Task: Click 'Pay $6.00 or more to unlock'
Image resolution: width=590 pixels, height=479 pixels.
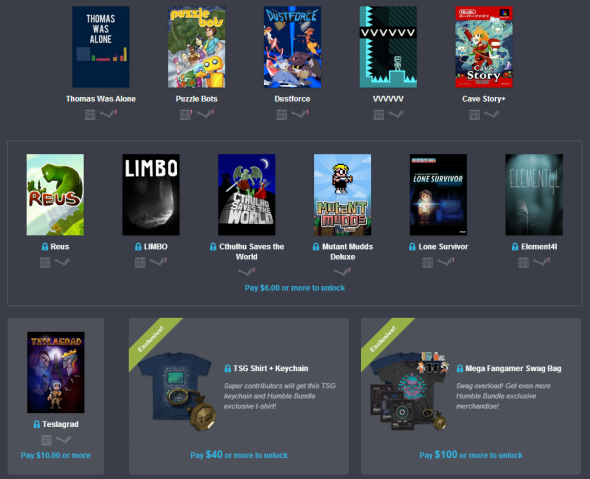Action: coord(295,288)
